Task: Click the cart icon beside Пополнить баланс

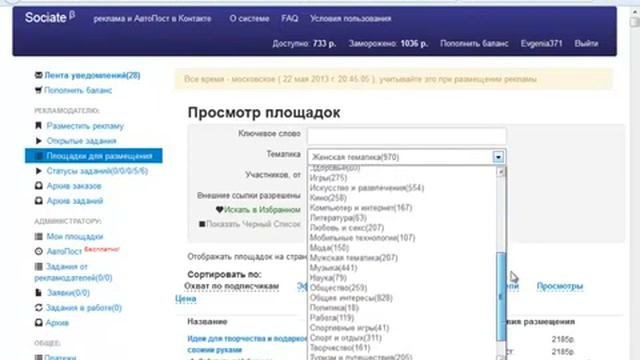Action: point(38,90)
